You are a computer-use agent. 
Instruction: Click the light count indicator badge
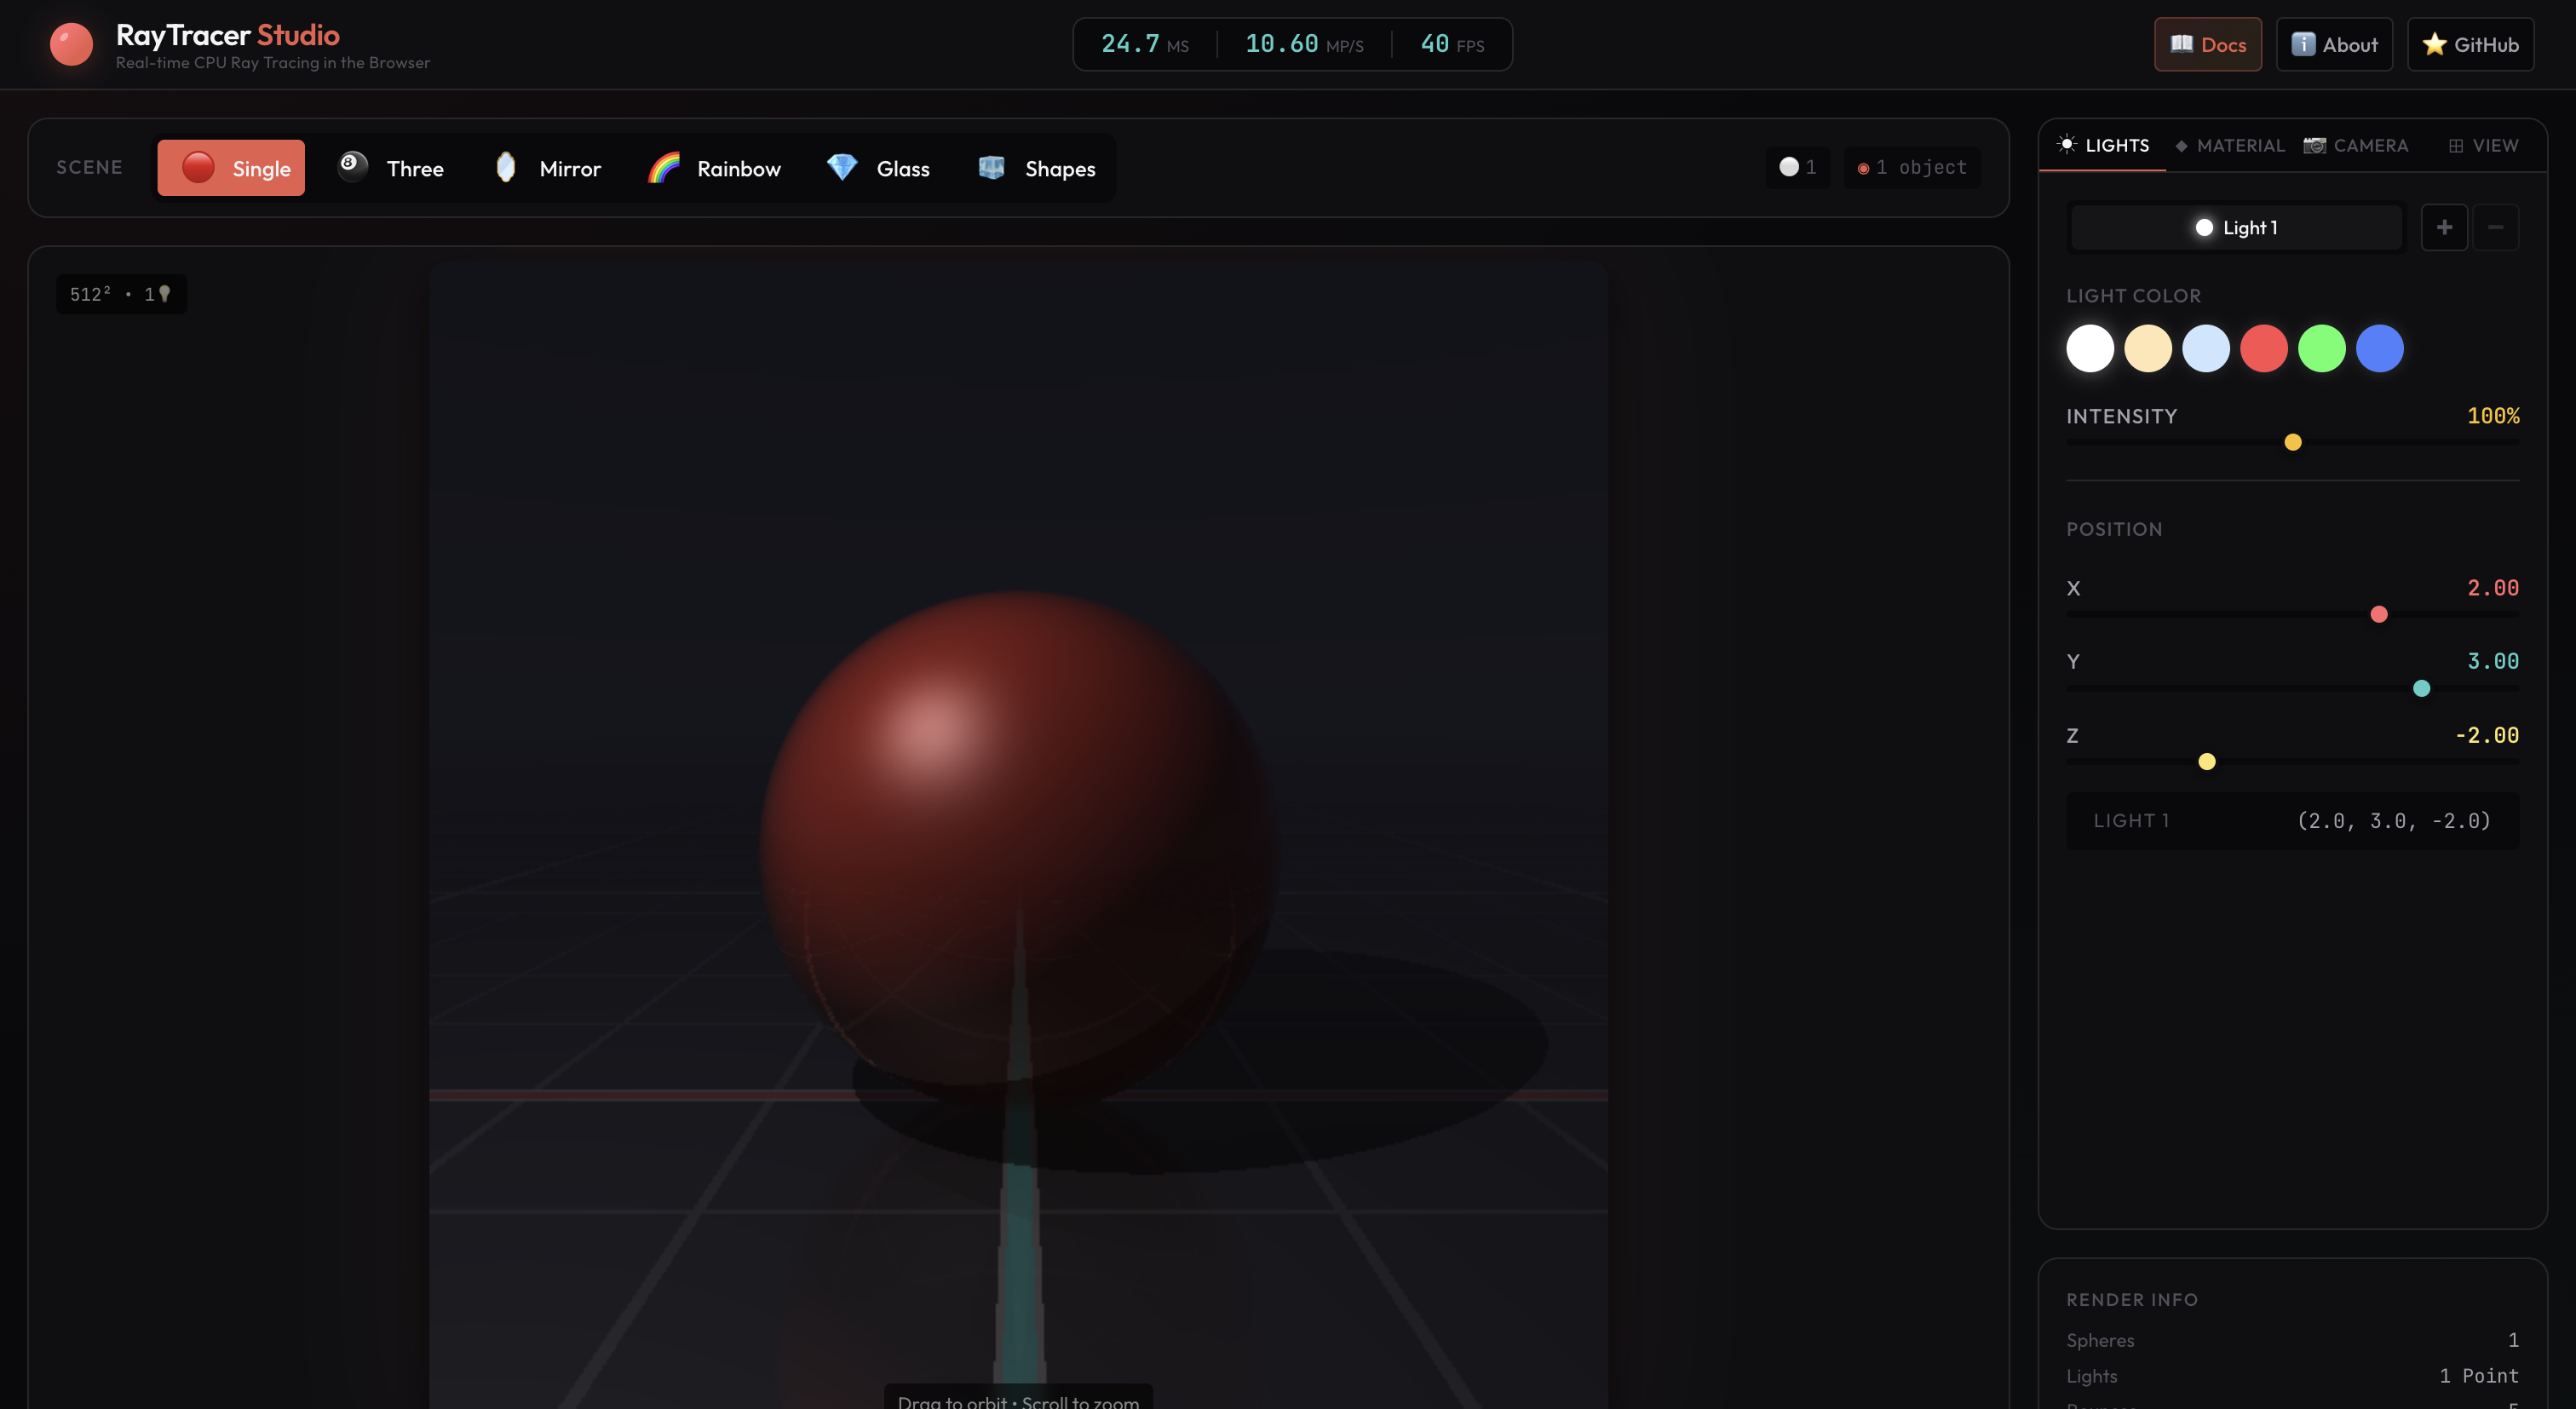[x=1797, y=167]
